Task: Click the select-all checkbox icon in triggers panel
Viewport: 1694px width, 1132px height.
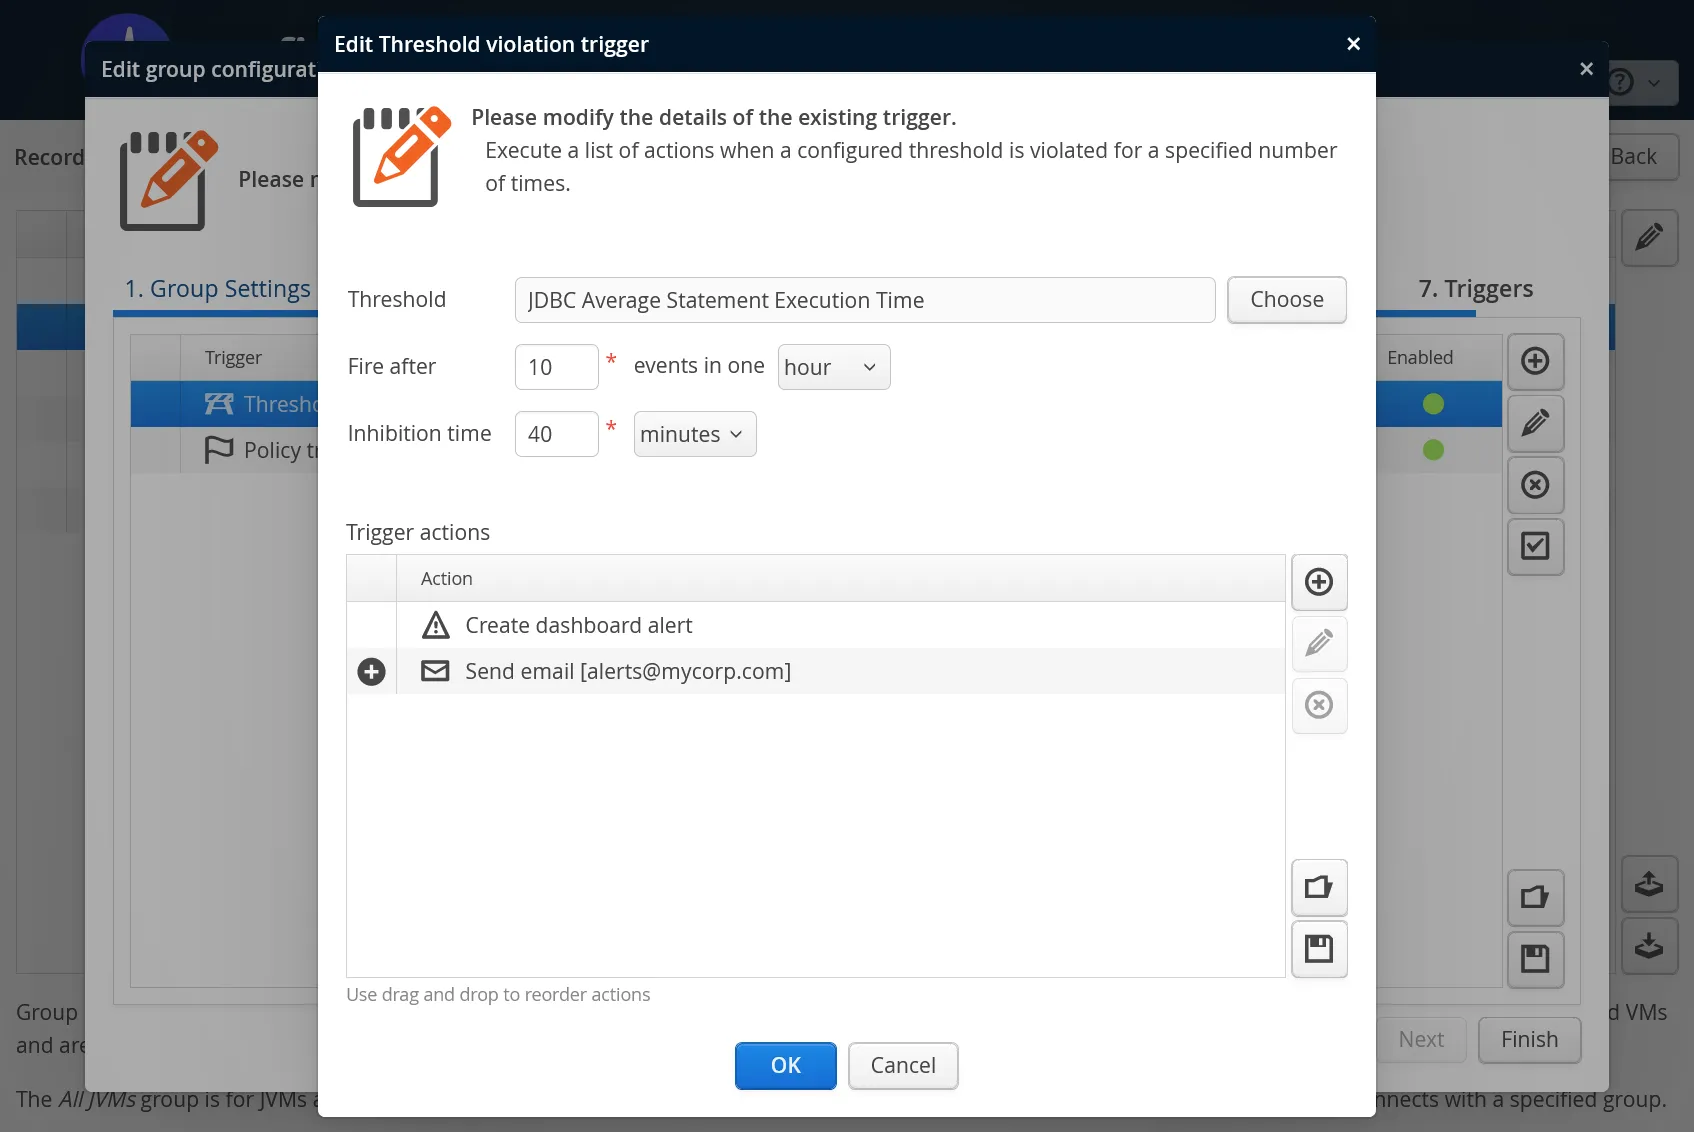Action: 1536,547
